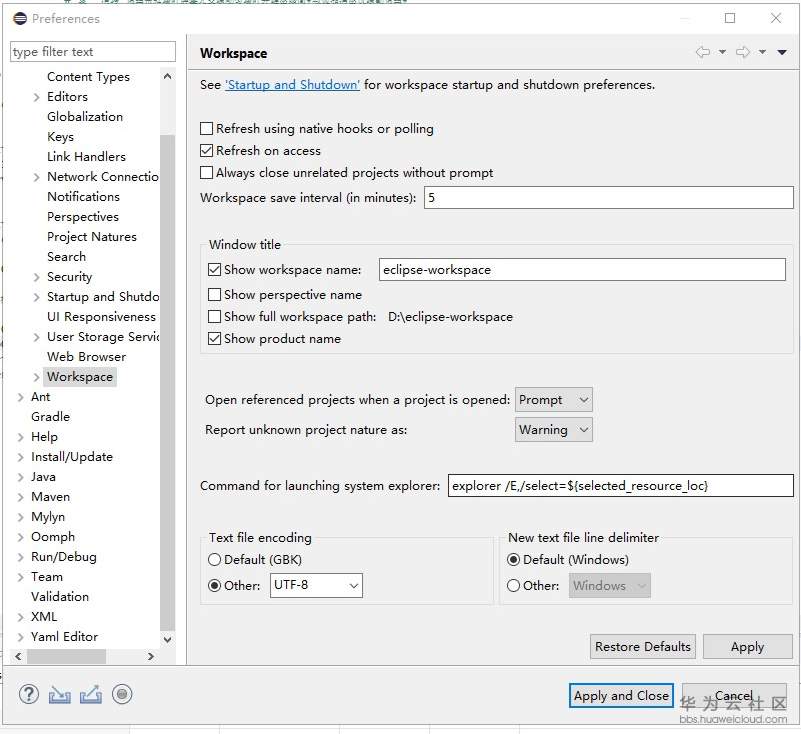Uncheck Refresh on access
This screenshot has height=734, width=801.
click(x=206, y=150)
